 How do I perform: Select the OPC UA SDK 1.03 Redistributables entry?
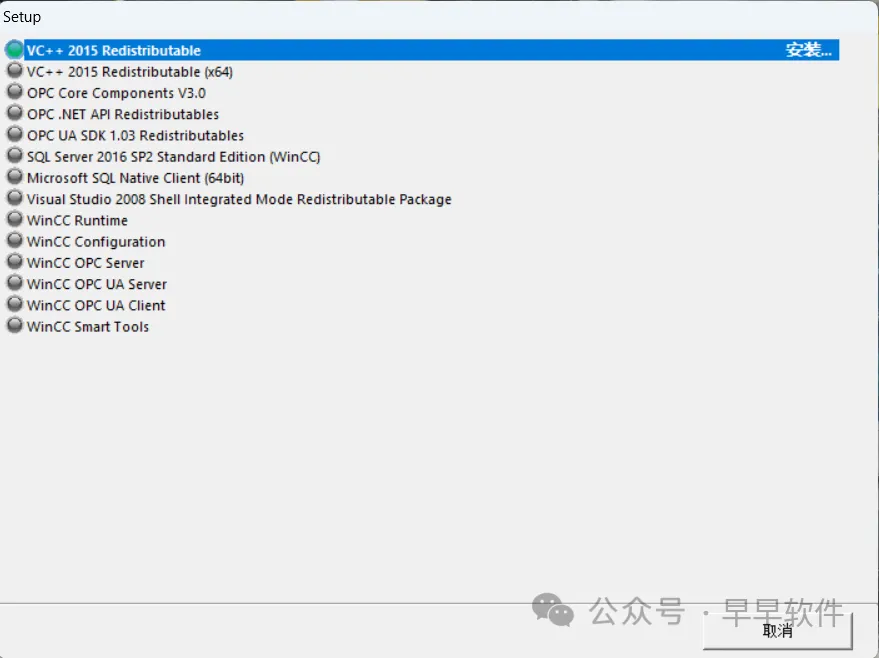(x=135, y=136)
